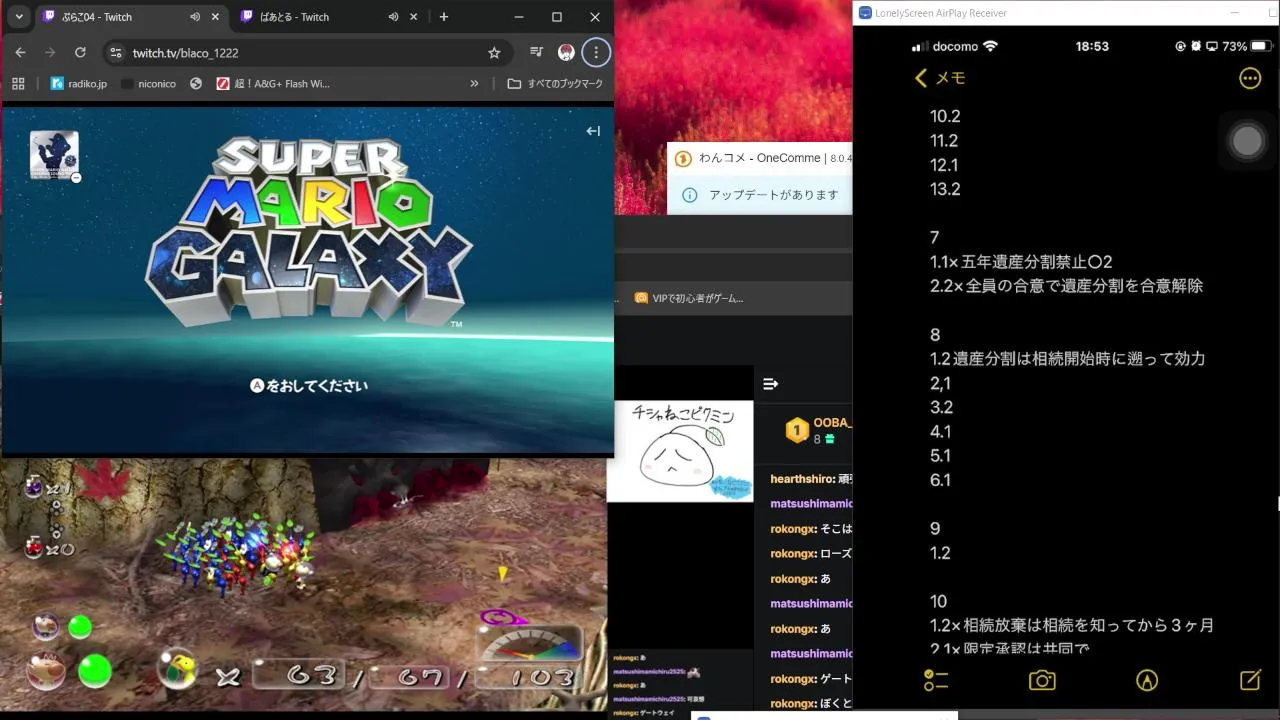Screen dimensions: 1280x720
Task: Open the camera from the Notes toolbar
Action: pyautogui.click(x=1042, y=680)
